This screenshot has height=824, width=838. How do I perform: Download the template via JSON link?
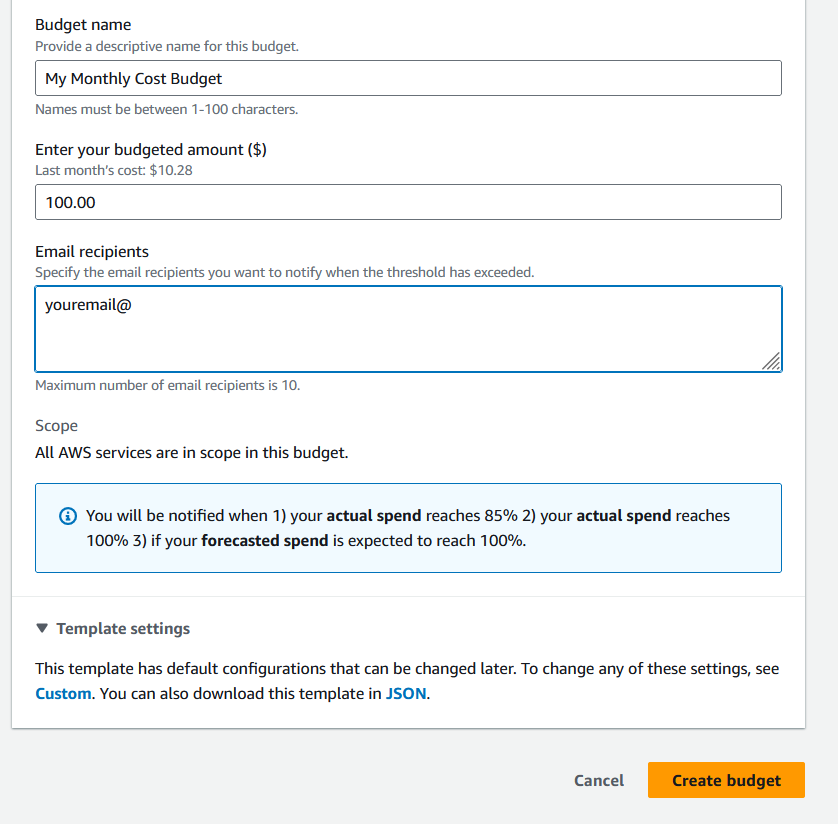point(406,694)
